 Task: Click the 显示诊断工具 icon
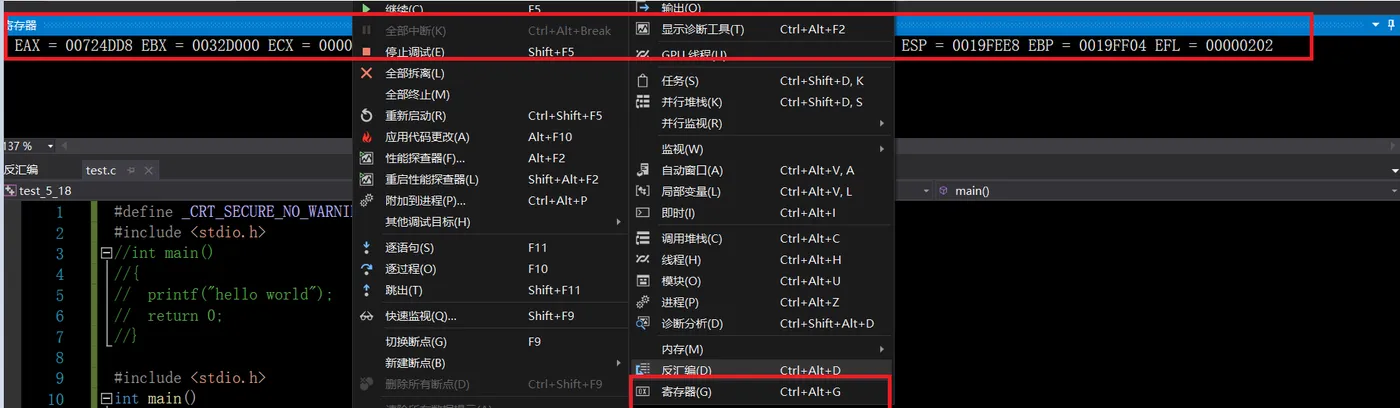[x=643, y=29]
